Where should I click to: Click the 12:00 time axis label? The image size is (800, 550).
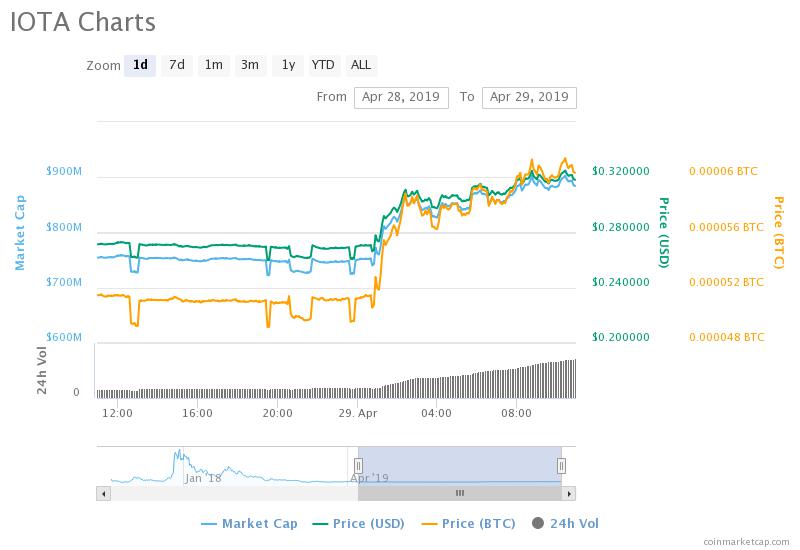(x=117, y=413)
